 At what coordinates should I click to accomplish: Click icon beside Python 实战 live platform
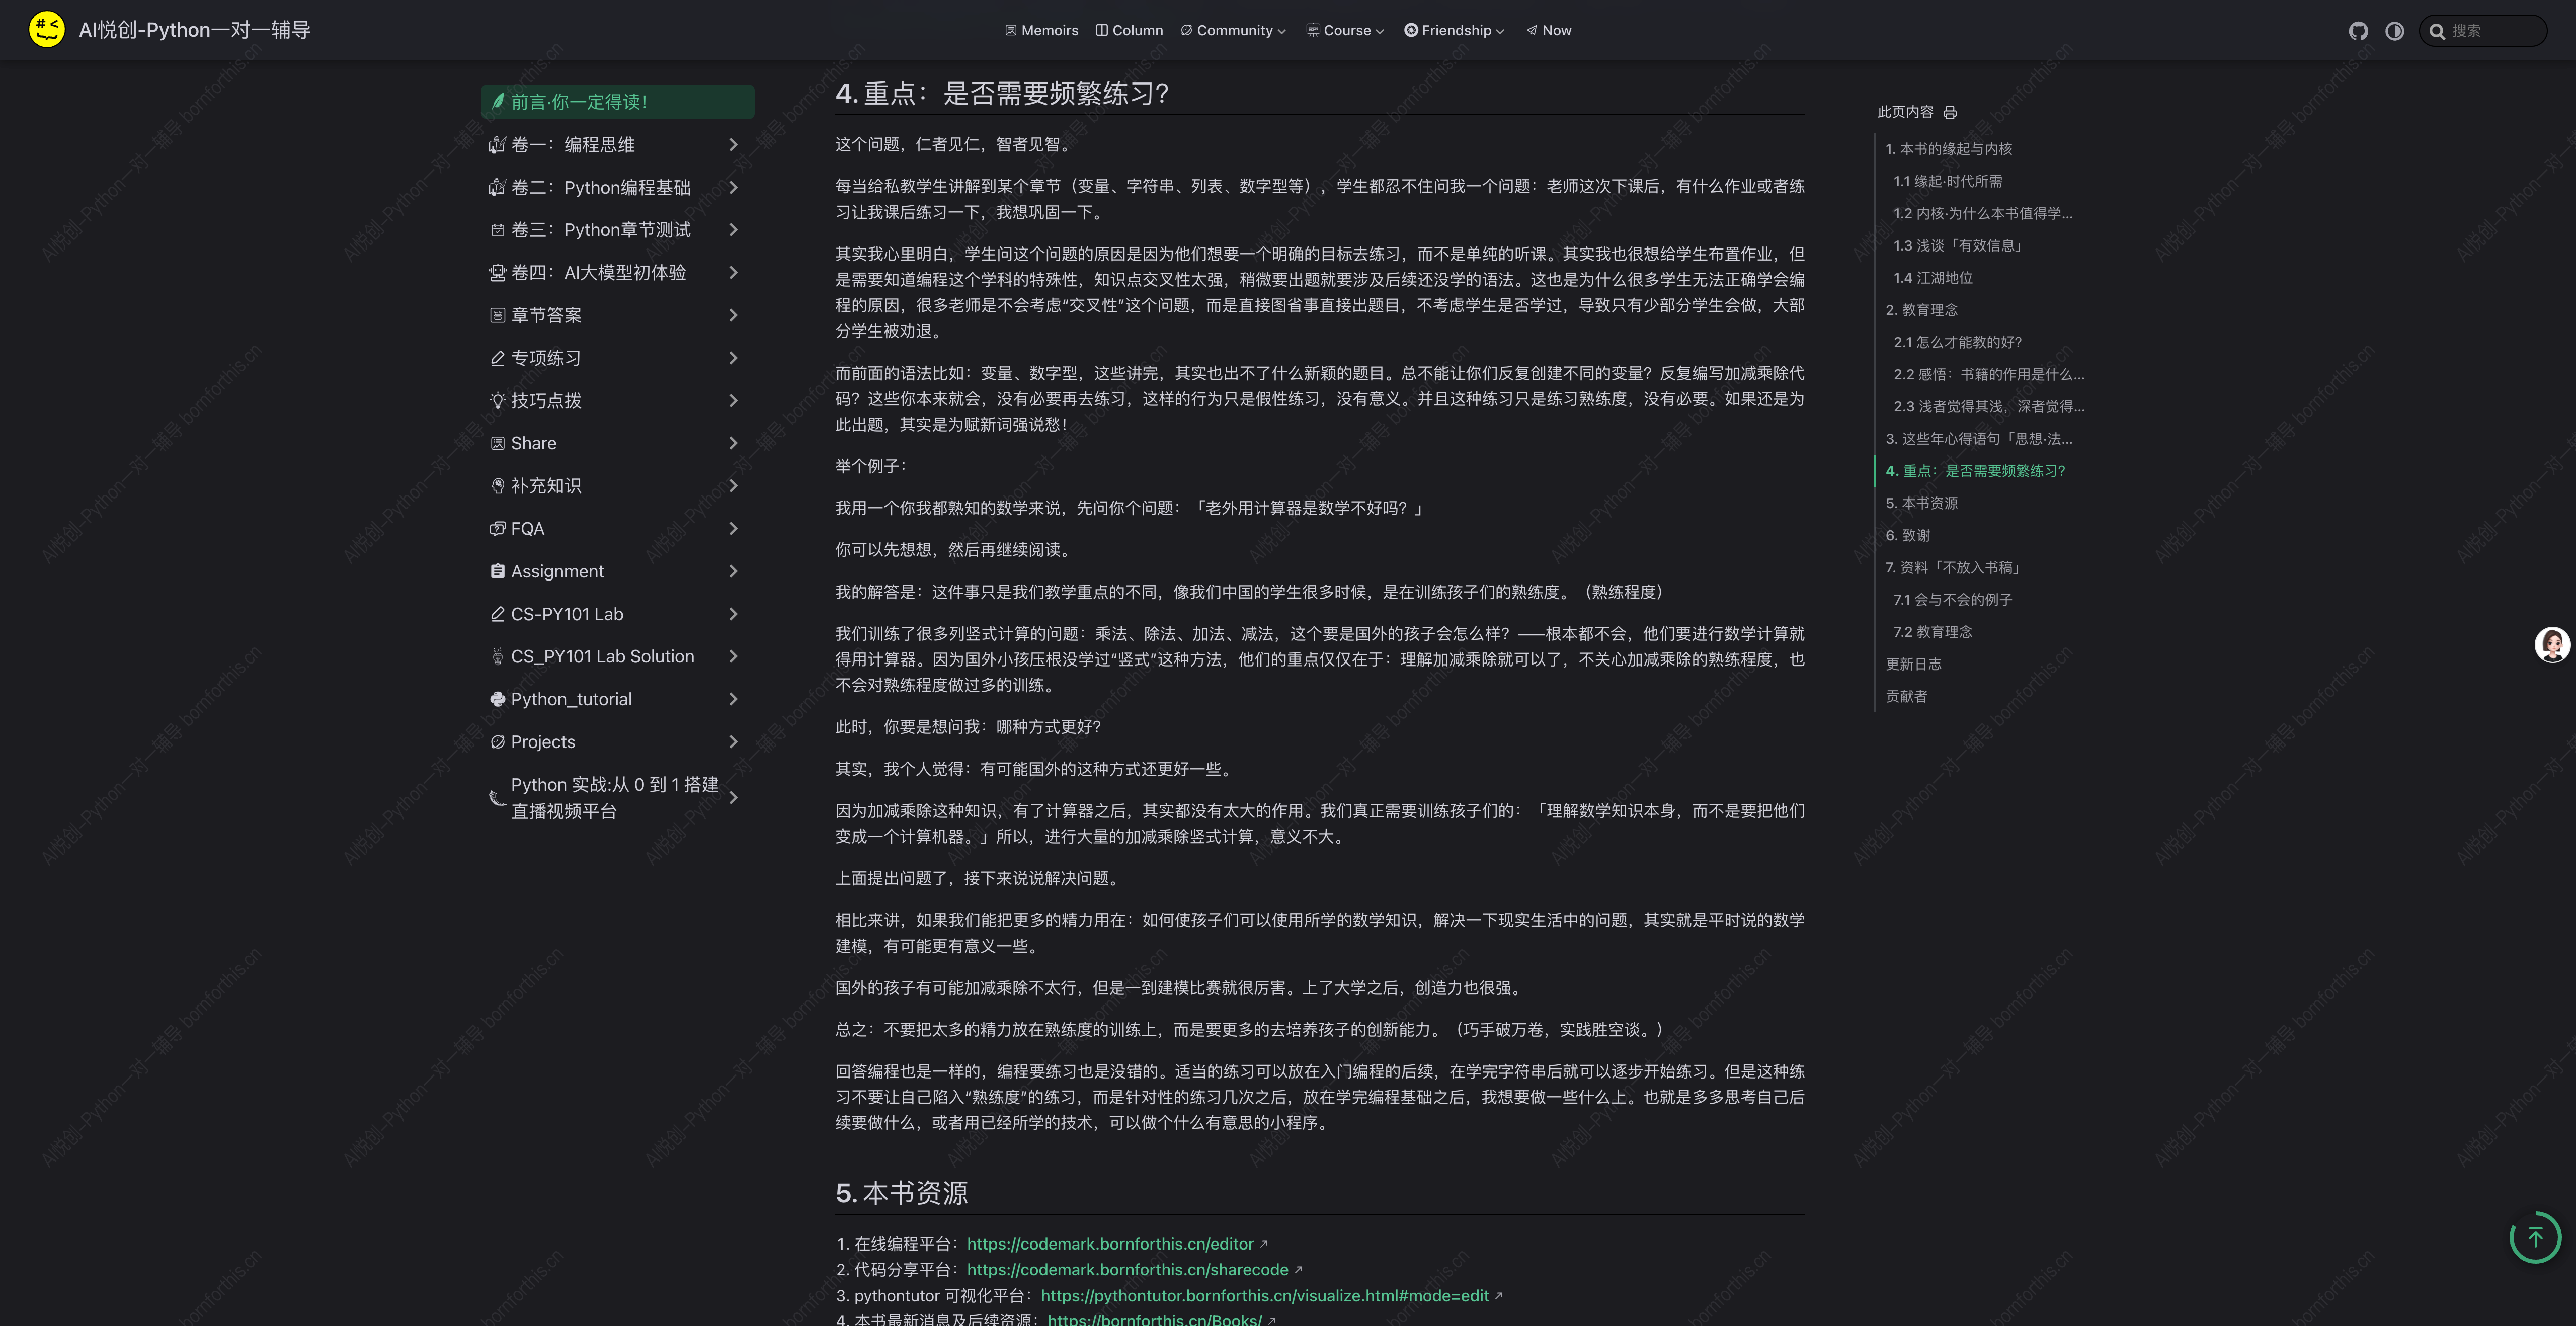coord(497,798)
